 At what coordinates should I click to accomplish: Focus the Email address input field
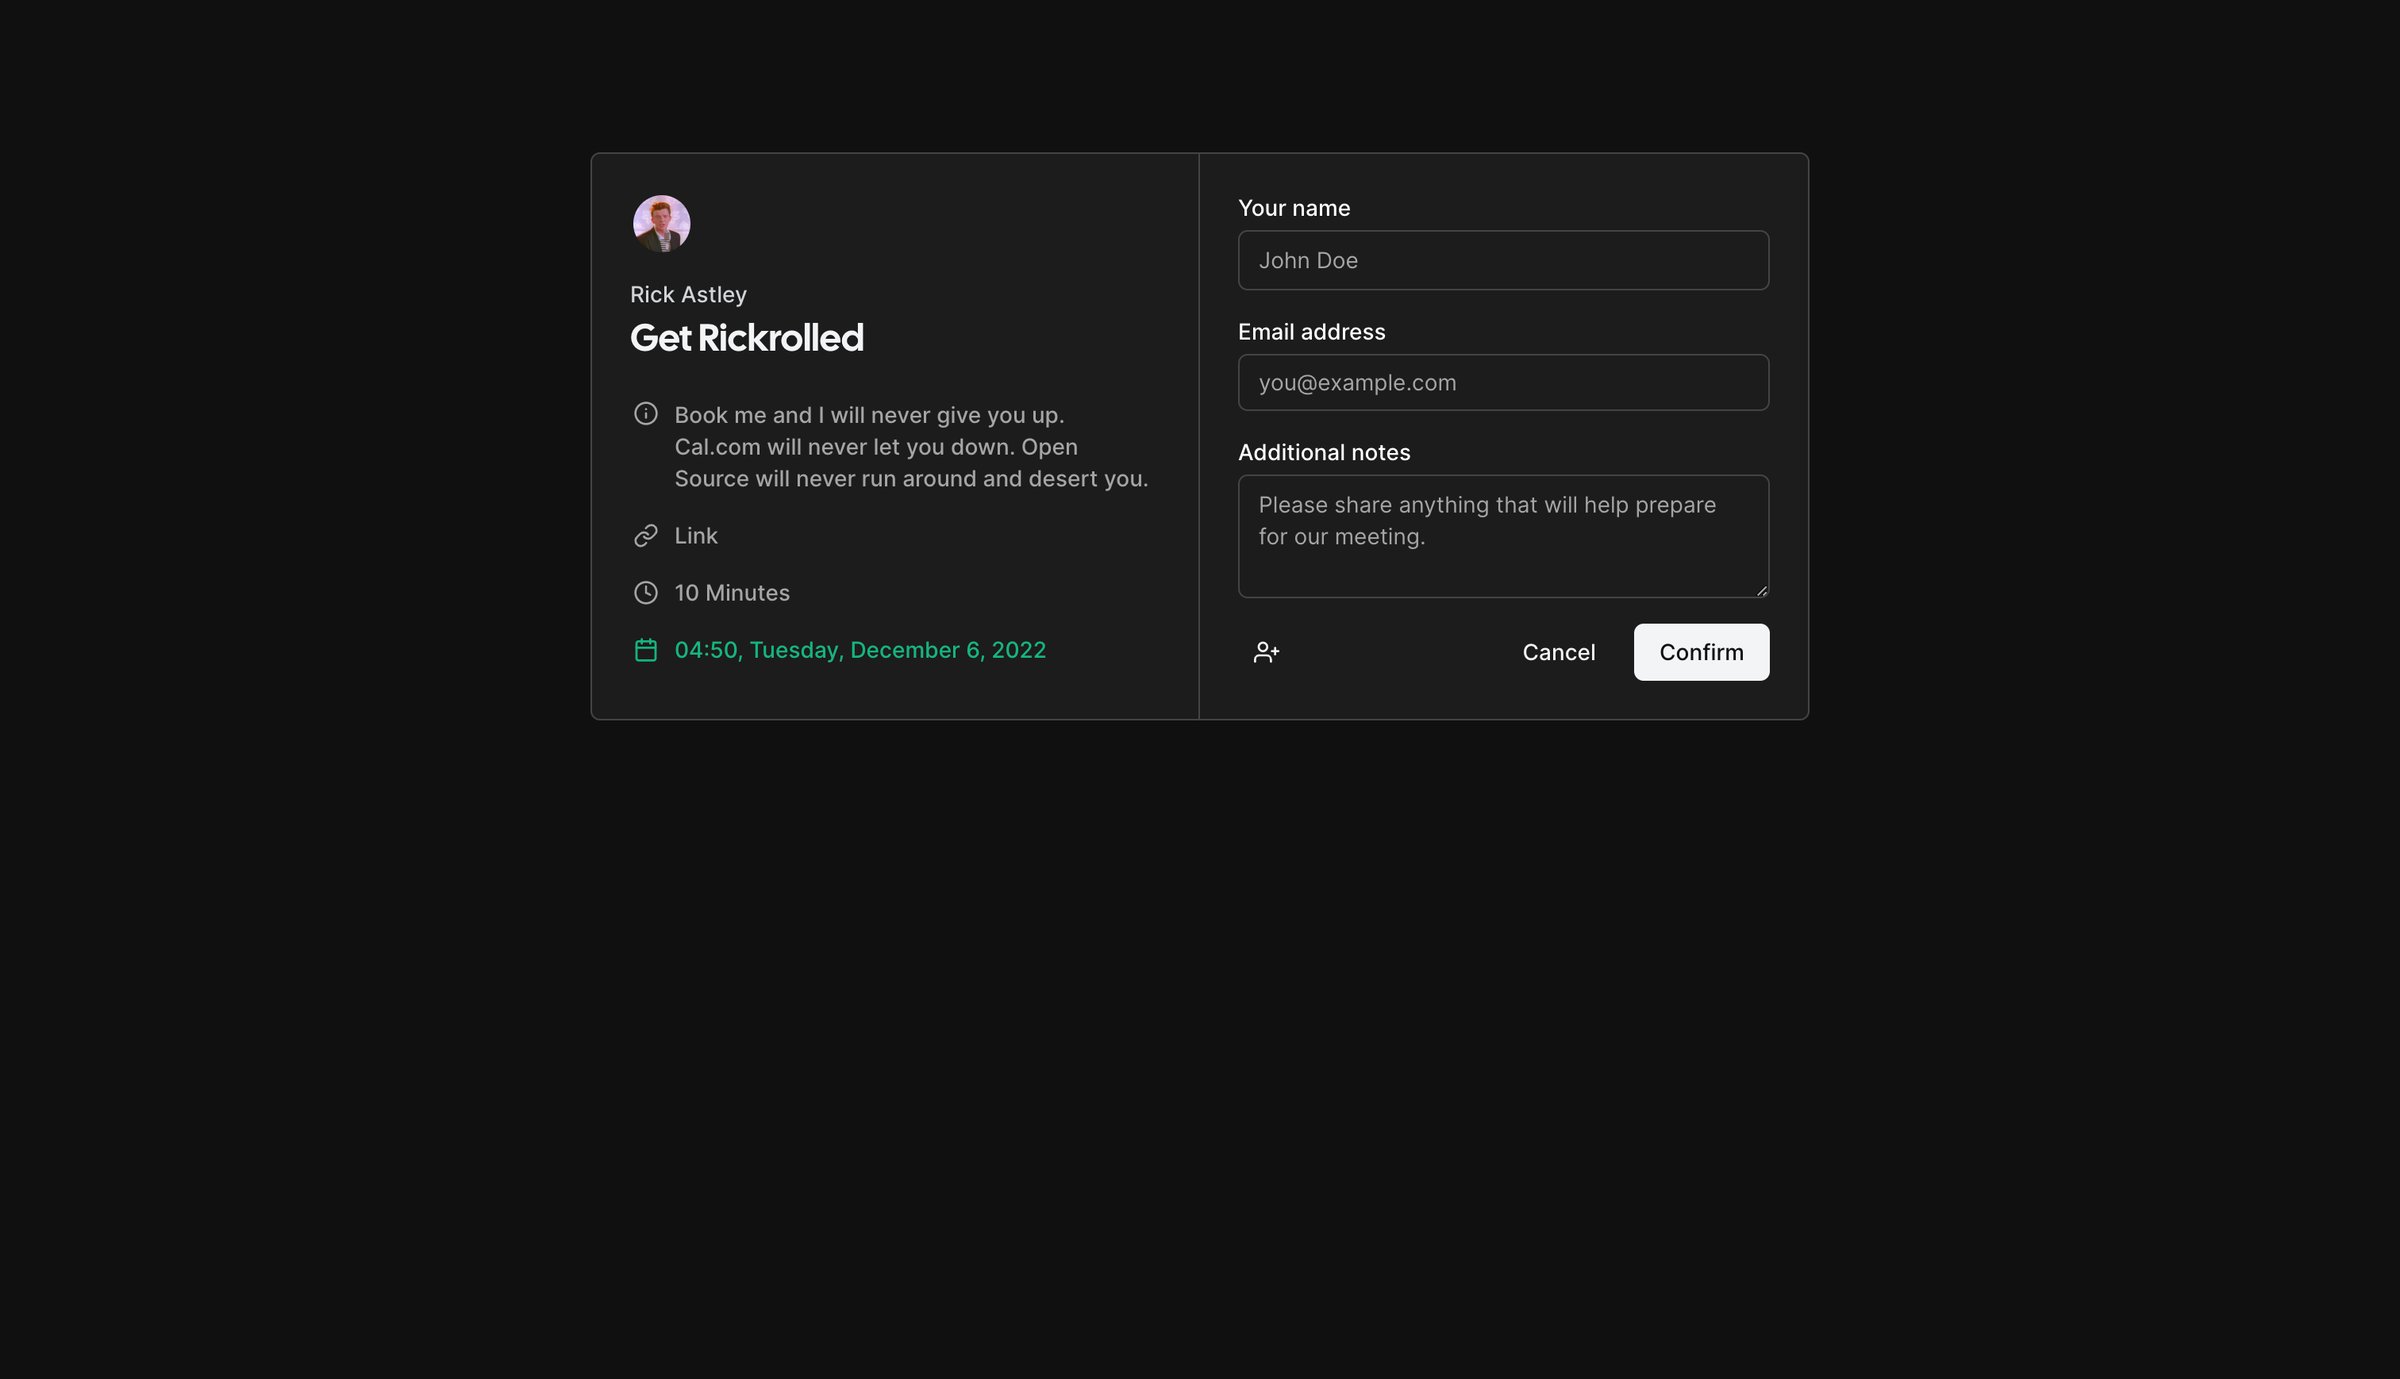click(x=1503, y=383)
